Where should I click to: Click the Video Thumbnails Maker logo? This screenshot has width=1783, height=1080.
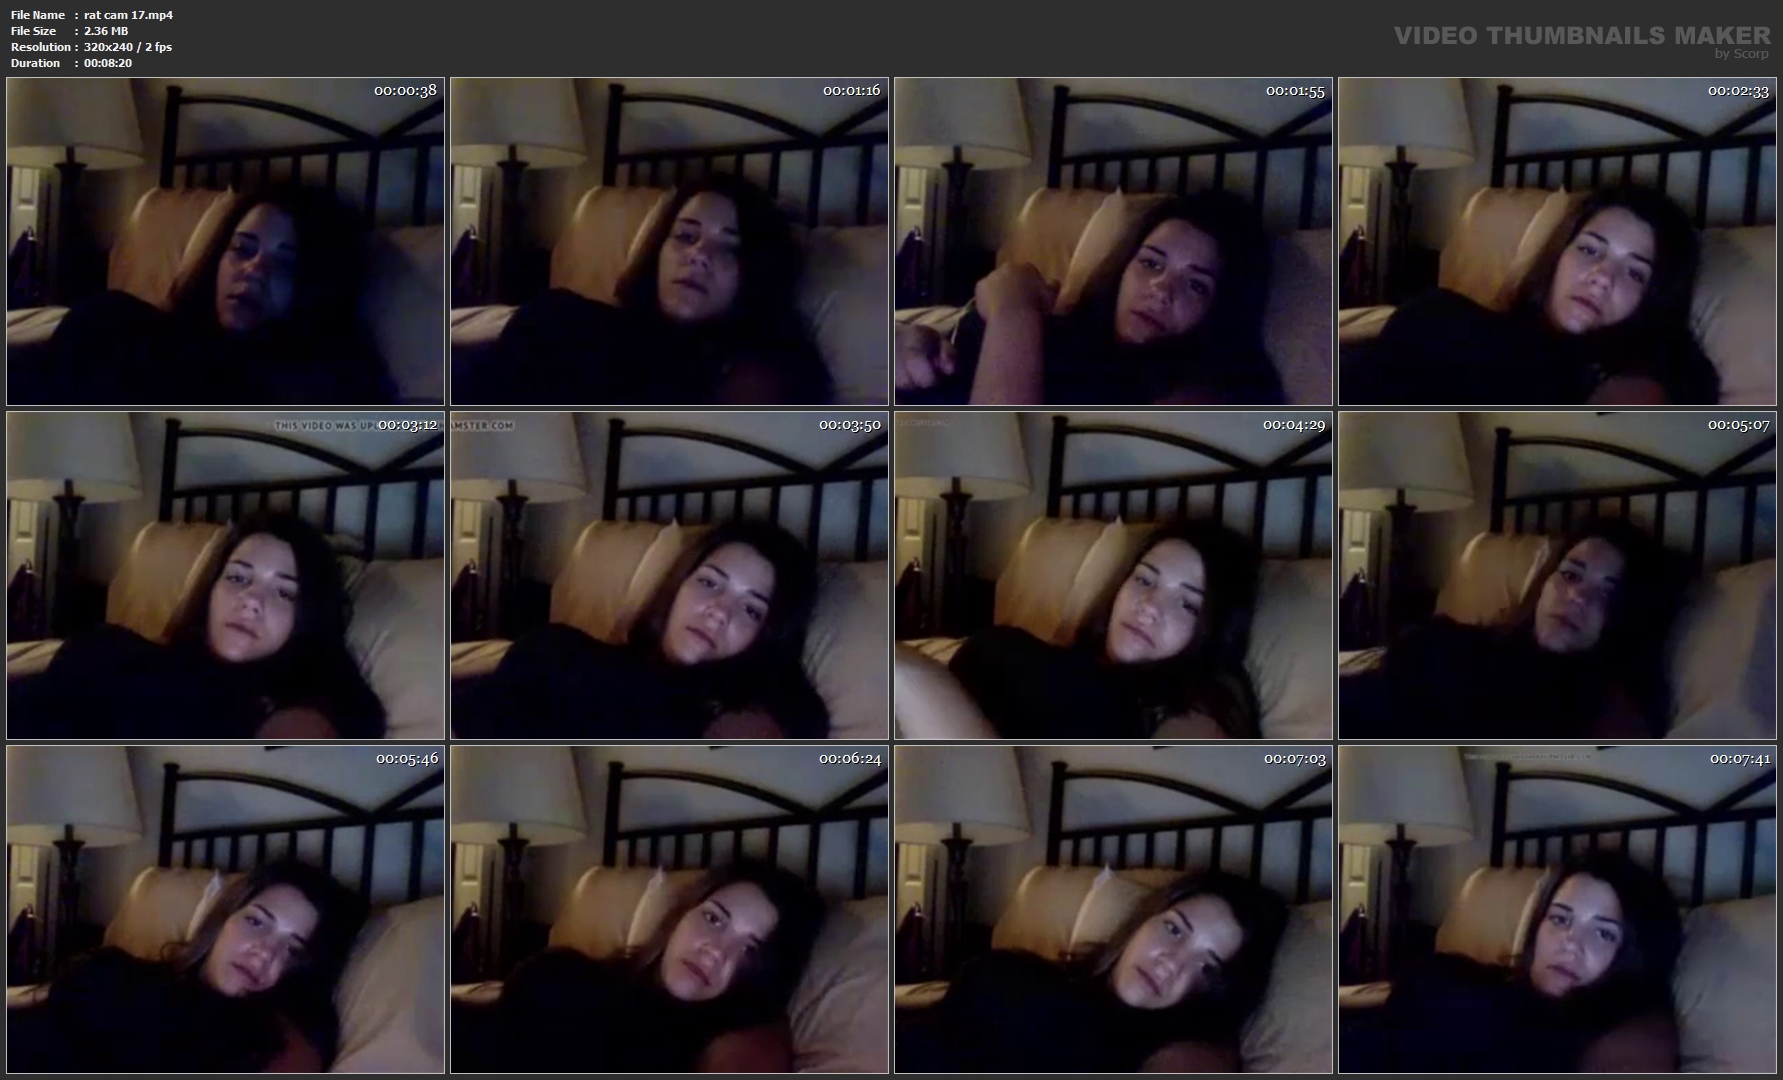pos(1581,35)
